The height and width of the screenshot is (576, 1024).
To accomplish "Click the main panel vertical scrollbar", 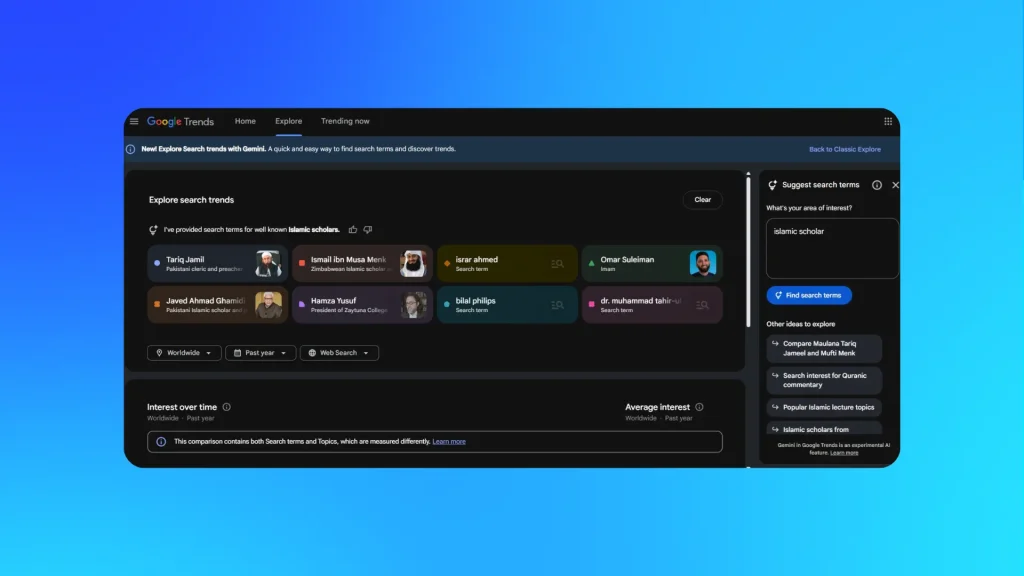I will (748, 250).
